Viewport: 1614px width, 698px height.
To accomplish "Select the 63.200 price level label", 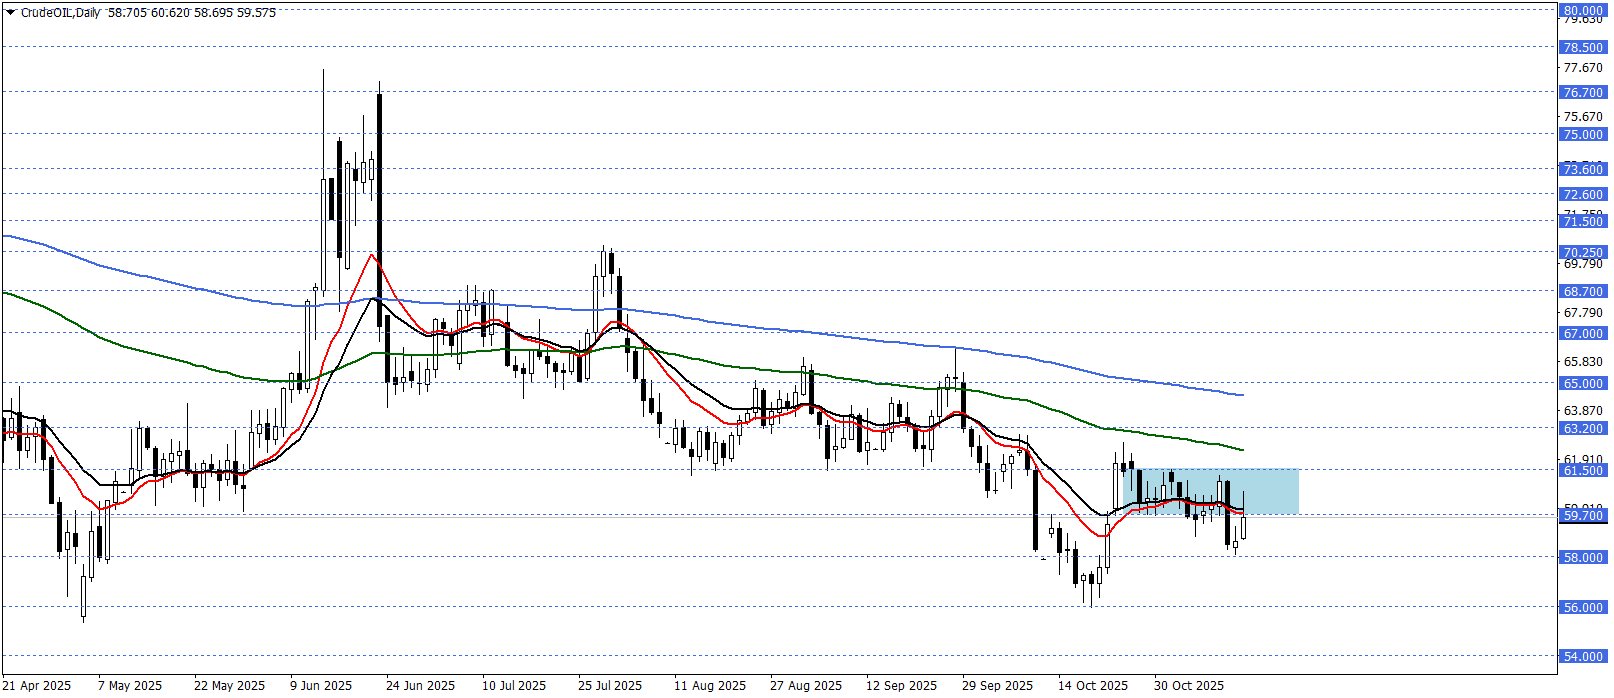I will 1582,429.
